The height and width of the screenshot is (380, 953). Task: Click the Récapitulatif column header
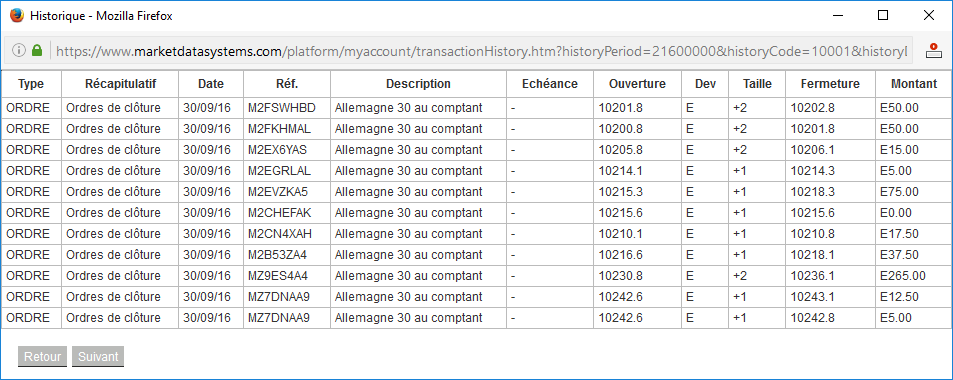click(x=120, y=84)
